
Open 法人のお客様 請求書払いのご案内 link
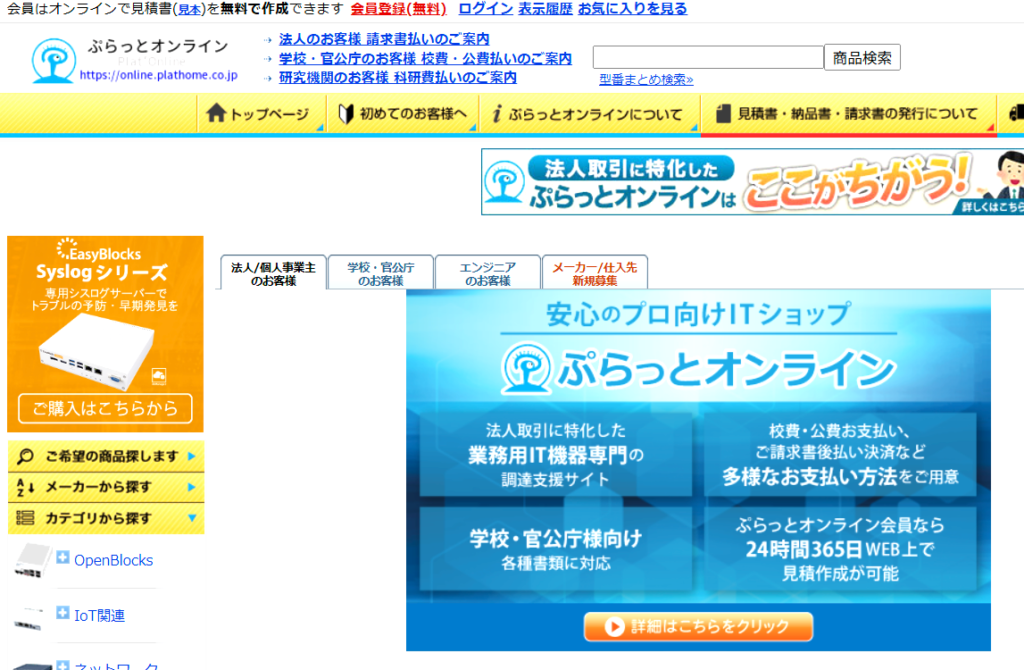click(384, 39)
